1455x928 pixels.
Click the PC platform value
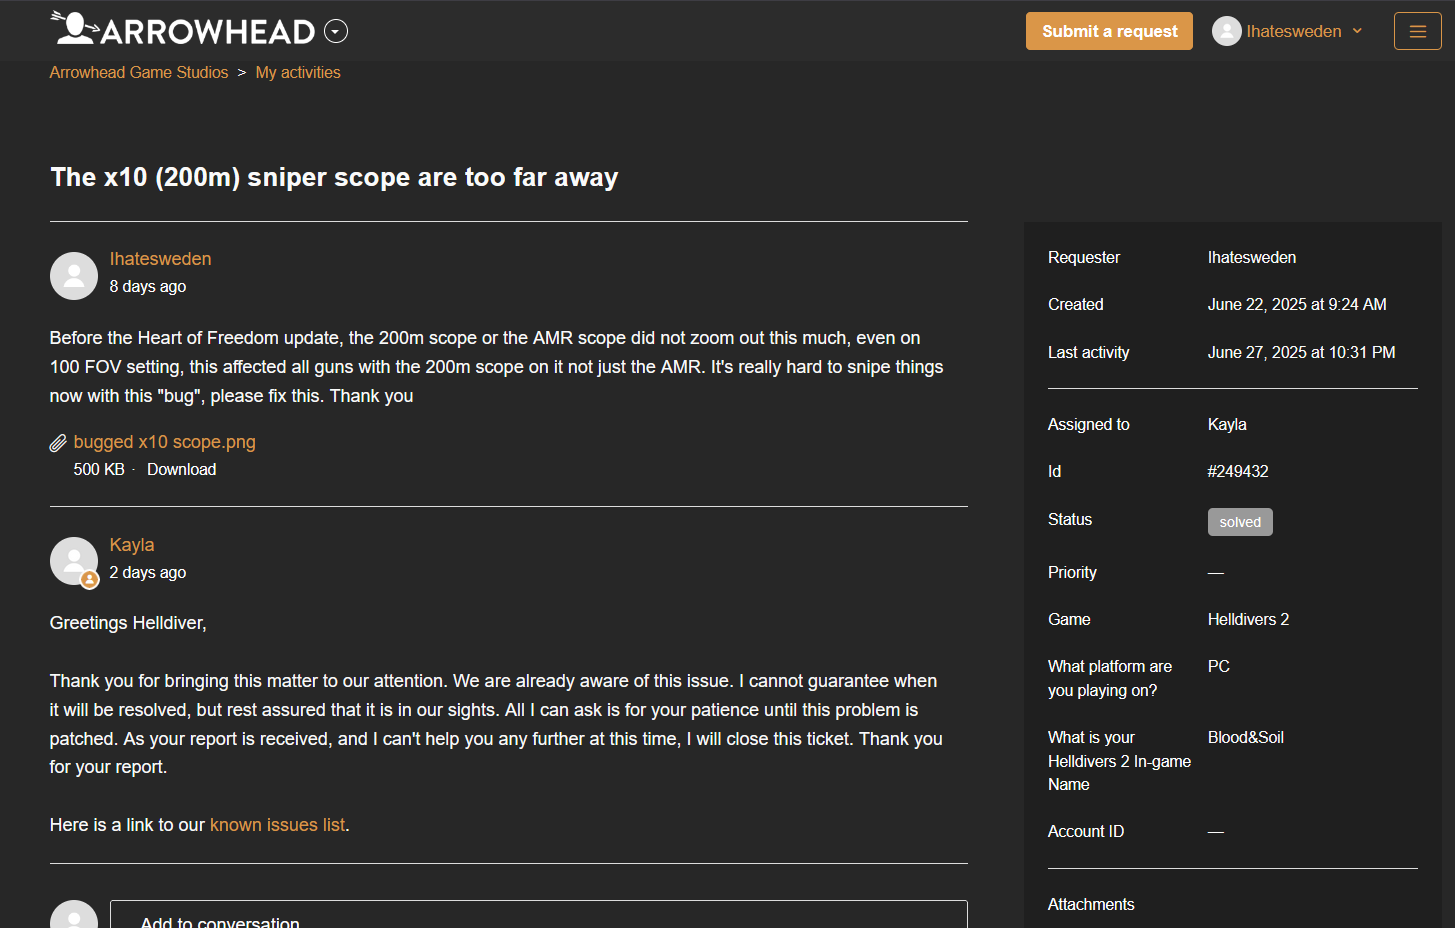pyautogui.click(x=1219, y=666)
